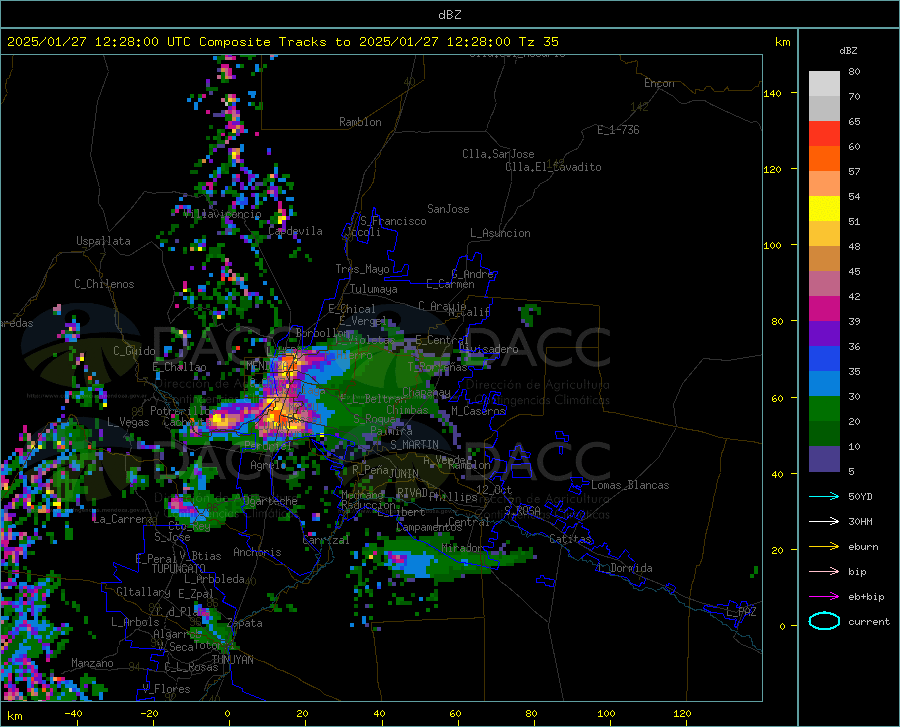Screen dimensions: 900x727
Task: Click the 20 dBZ green legend swatch
Action: [824, 409]
